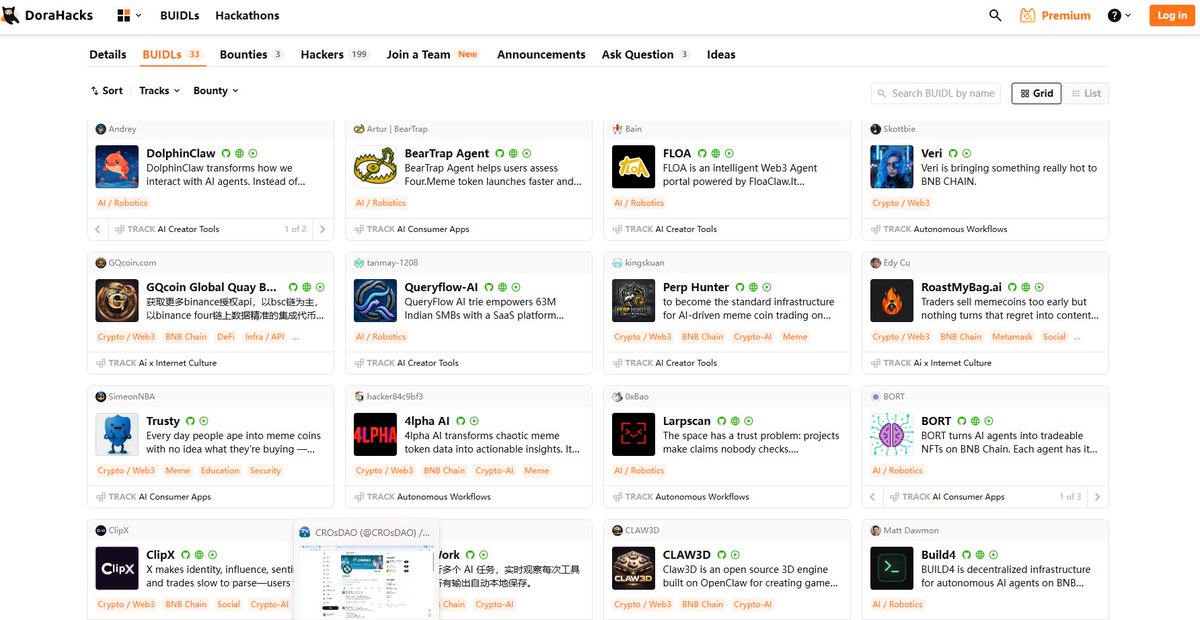Open the Join a Team tab
The image size is (1200, 620).
click(x=432, y=54)
